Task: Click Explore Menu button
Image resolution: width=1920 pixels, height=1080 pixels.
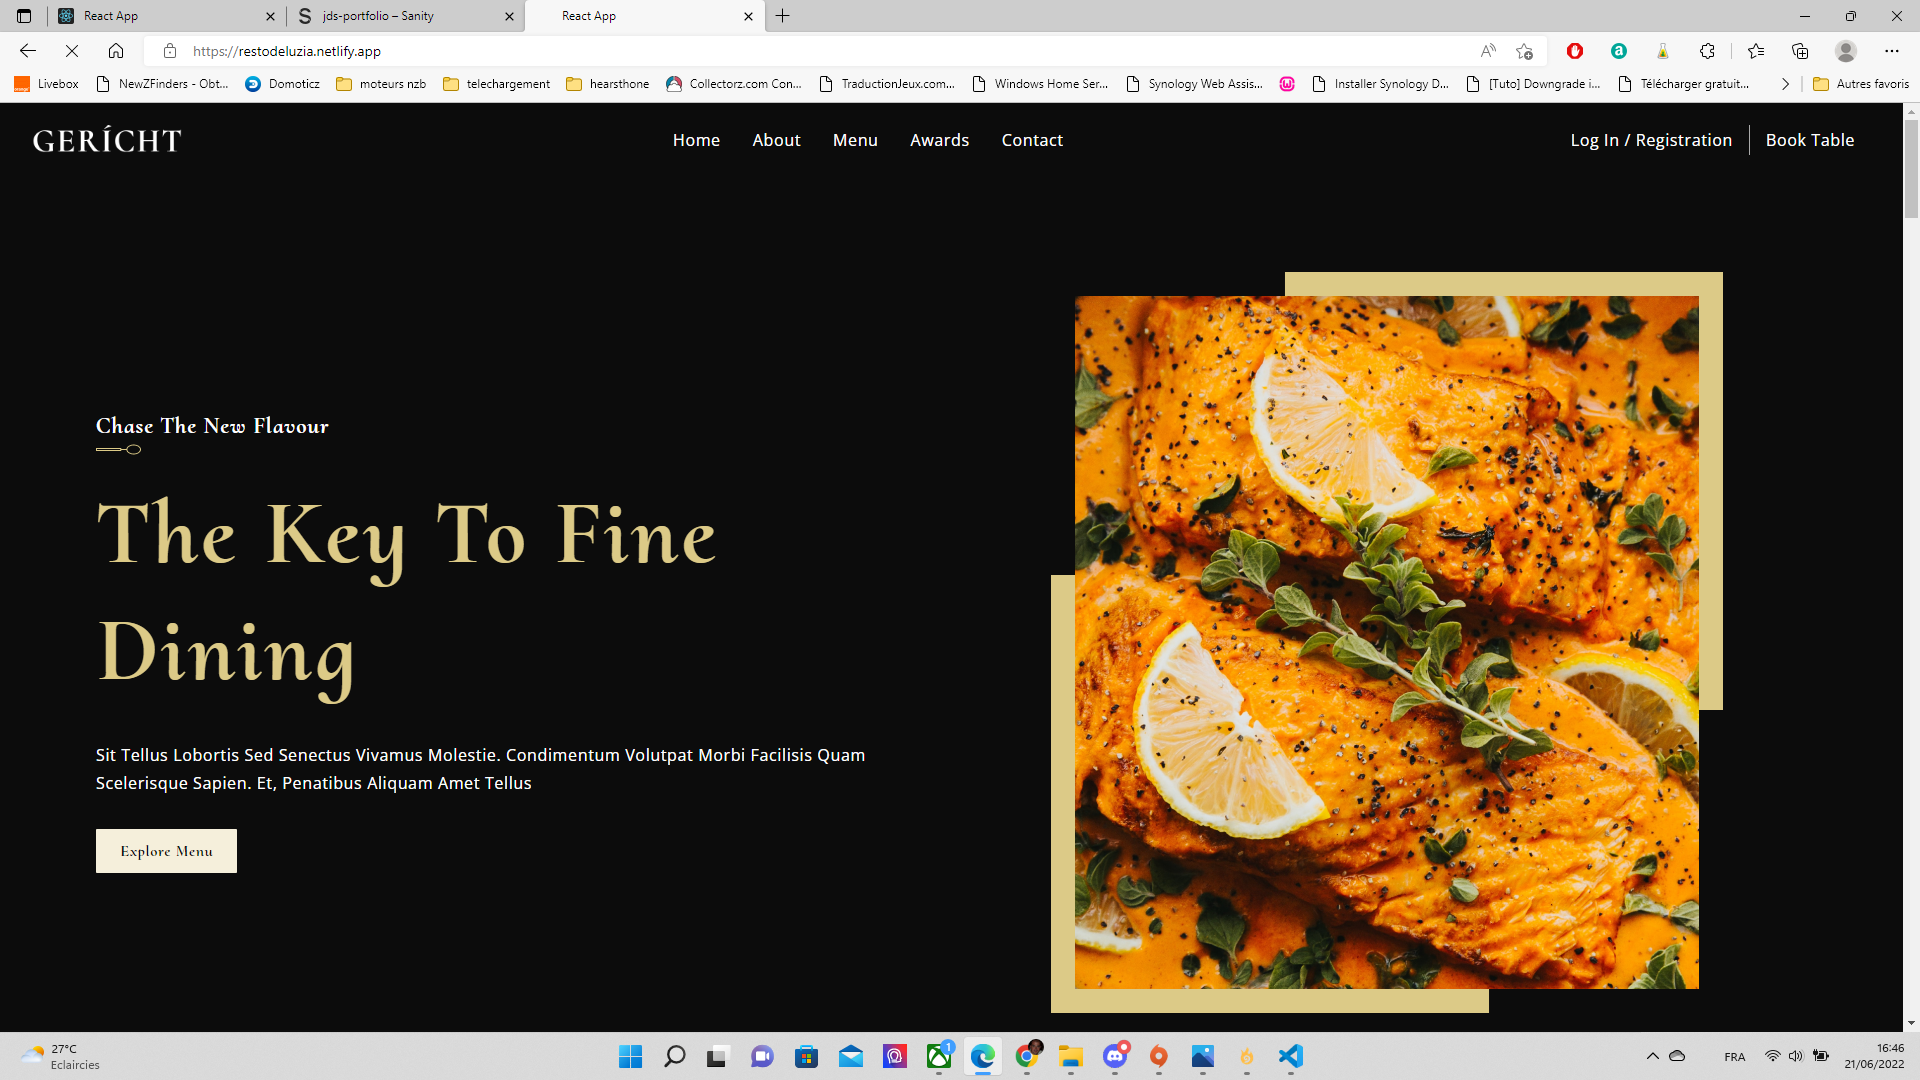Action: point(166,851)
